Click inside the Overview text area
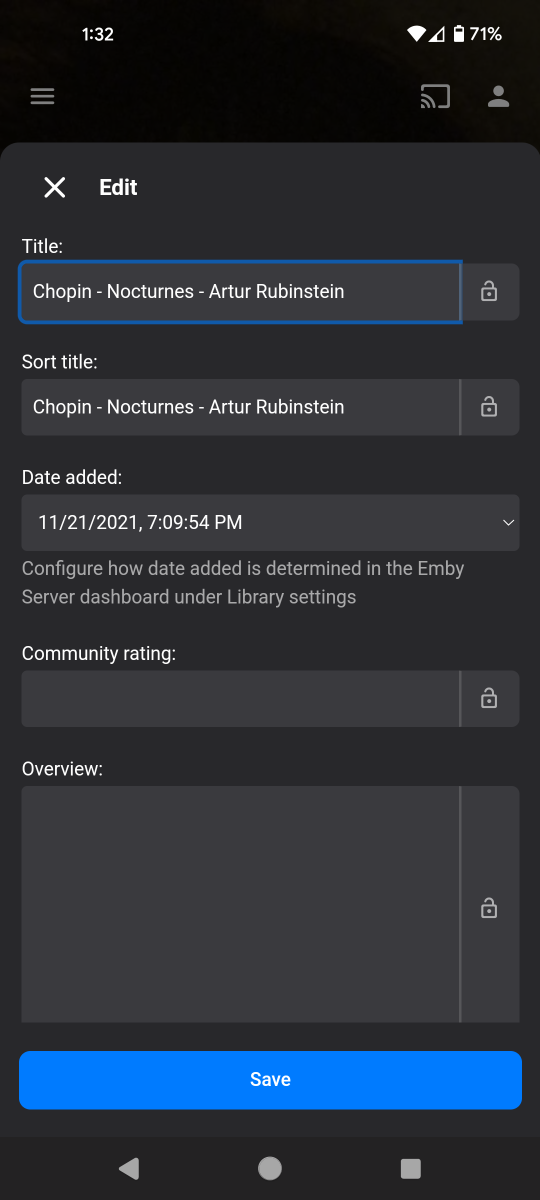The image size is (540, 1200). pyautogui.click(x=240, y=904)
